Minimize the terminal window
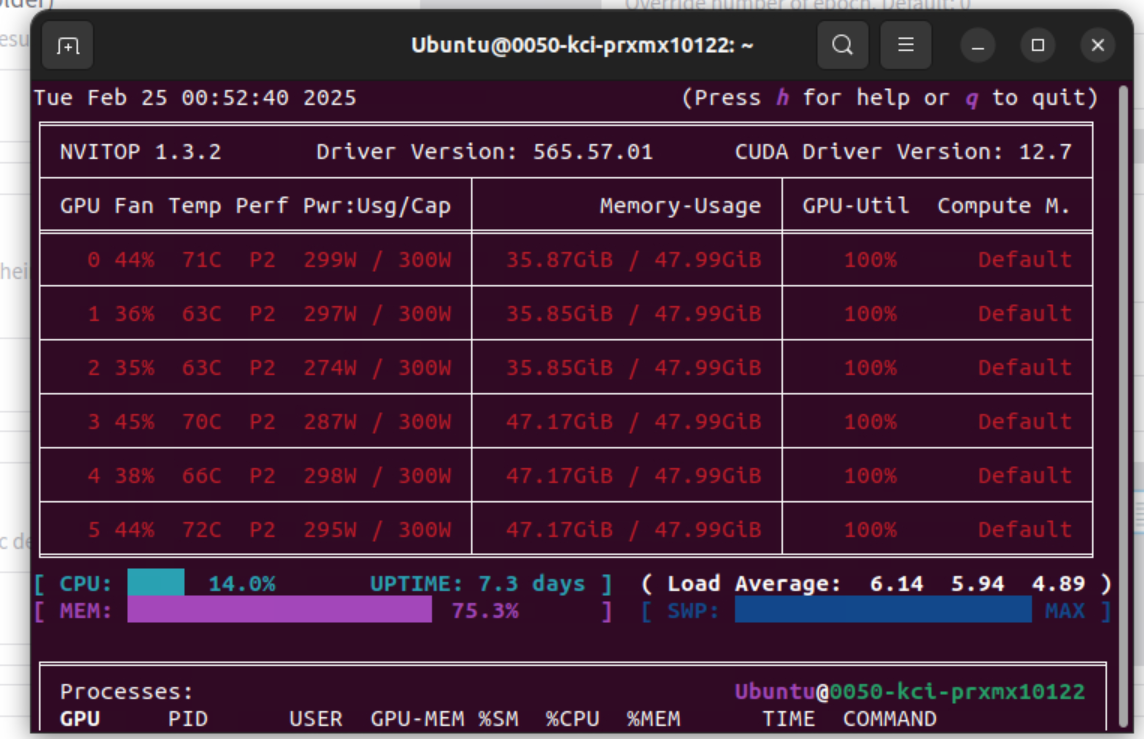1144x739 pixels. [978, 46]
